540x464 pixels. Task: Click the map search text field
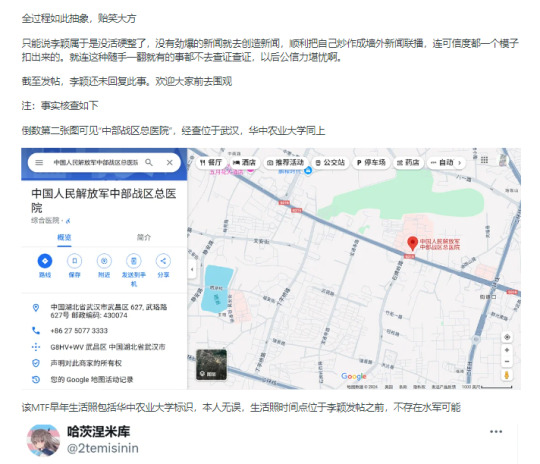[96, 163]
